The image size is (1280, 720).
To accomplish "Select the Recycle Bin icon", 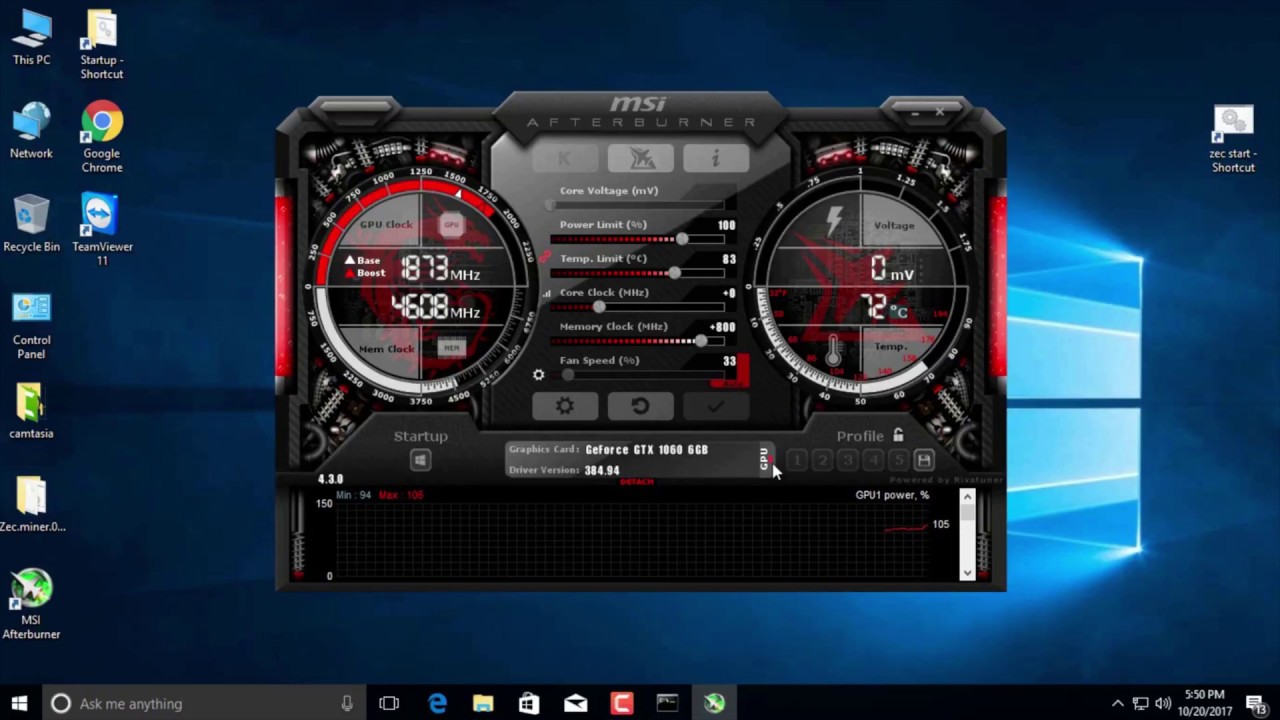I will [x=31, y=224].
